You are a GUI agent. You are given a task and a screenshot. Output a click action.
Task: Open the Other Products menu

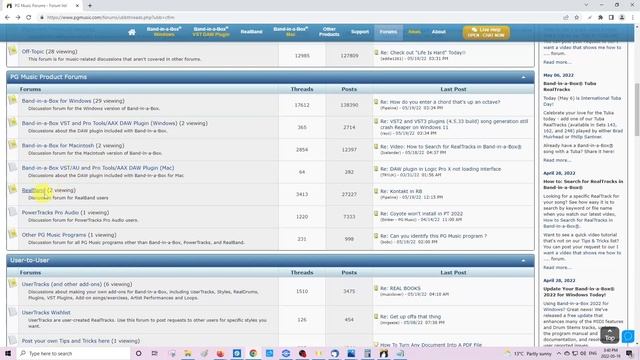(x=329, y=32)
